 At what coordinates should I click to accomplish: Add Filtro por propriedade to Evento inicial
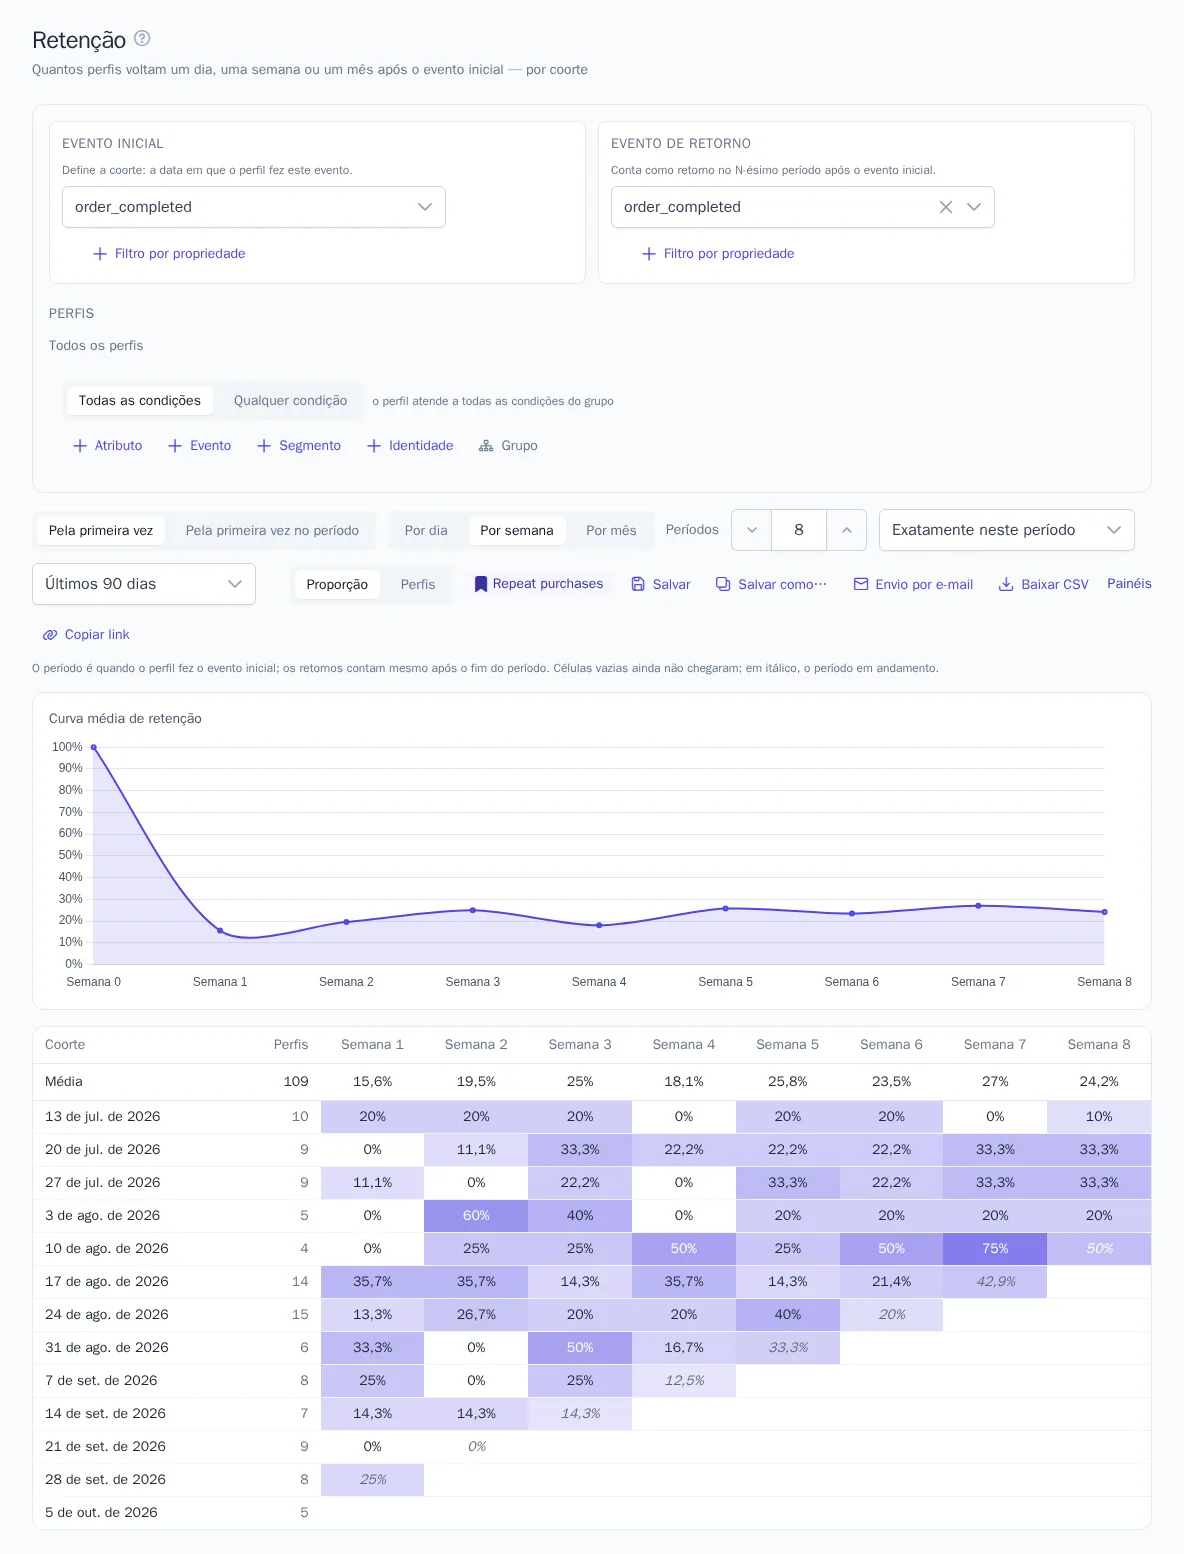tap(169, 254)
